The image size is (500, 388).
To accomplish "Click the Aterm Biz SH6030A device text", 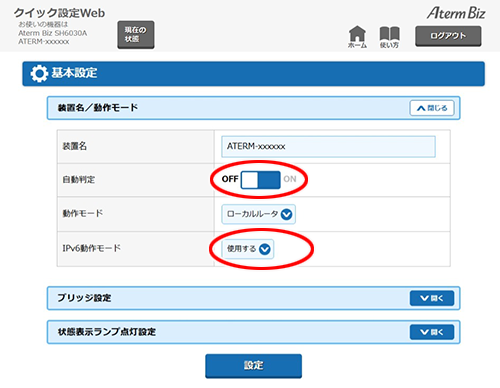I will (52, 33).
